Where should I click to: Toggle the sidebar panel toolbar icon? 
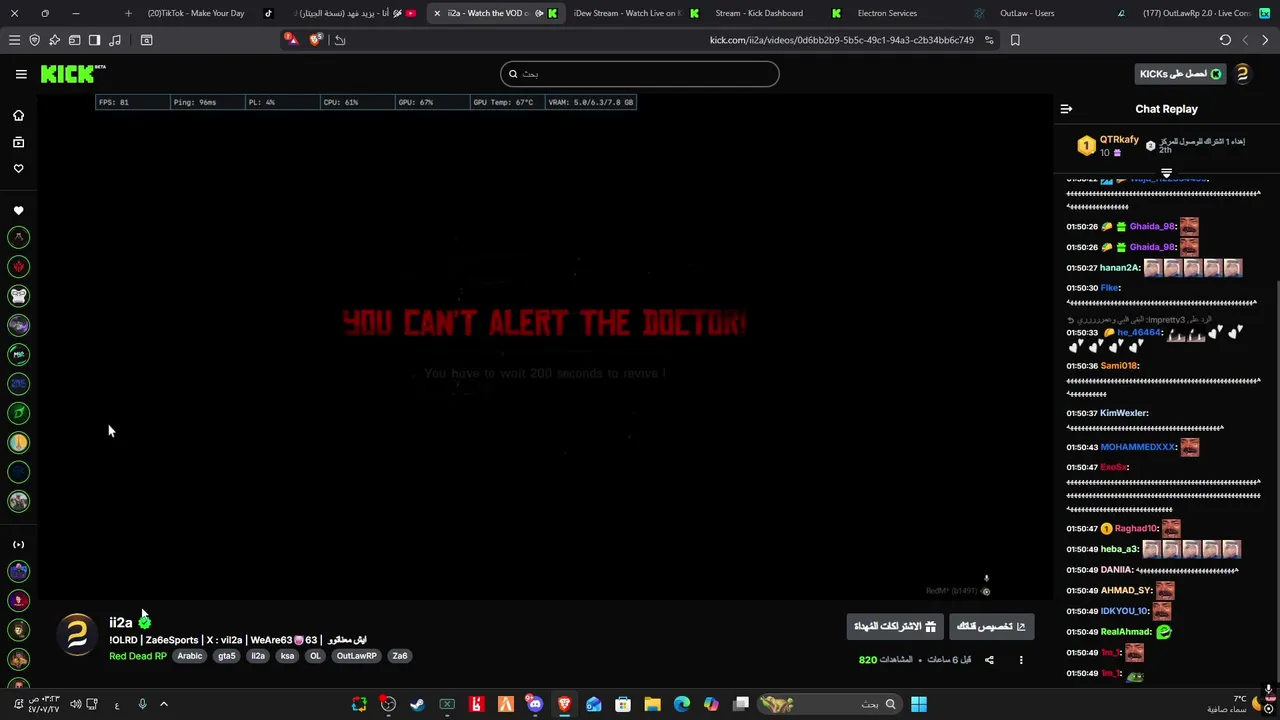[x=94, y=40]
